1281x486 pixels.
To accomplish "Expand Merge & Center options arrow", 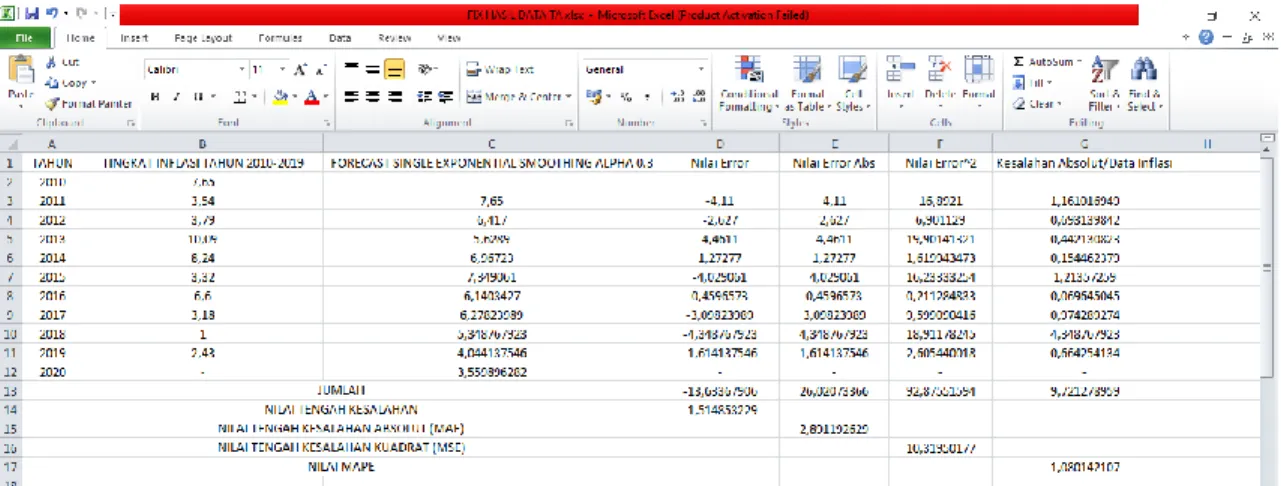I will tap(568, 97).
